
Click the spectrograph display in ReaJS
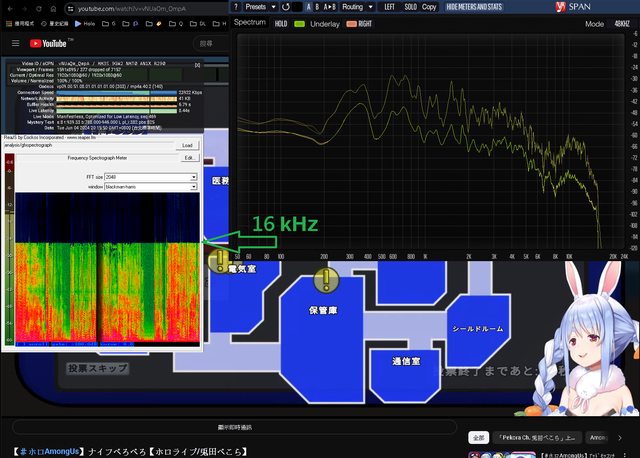[x=108, y=269]
